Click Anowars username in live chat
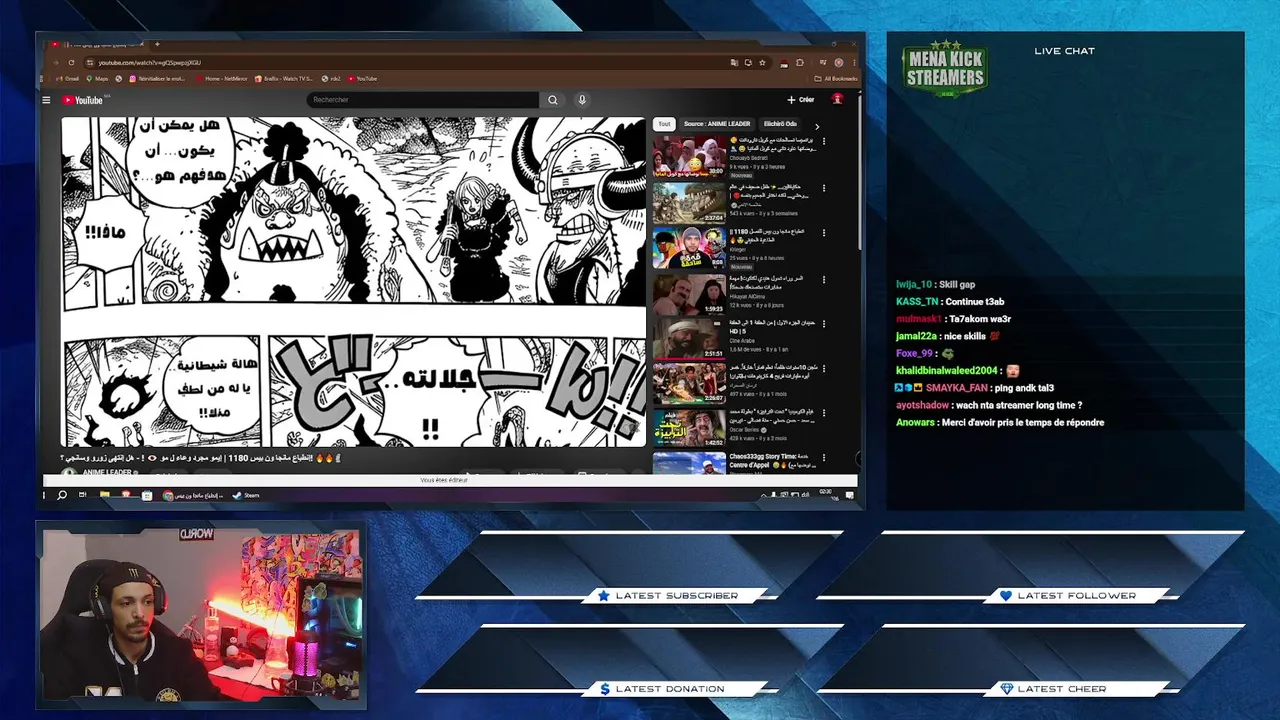Viewport: 1280px width, 720px height. (915, 422)
